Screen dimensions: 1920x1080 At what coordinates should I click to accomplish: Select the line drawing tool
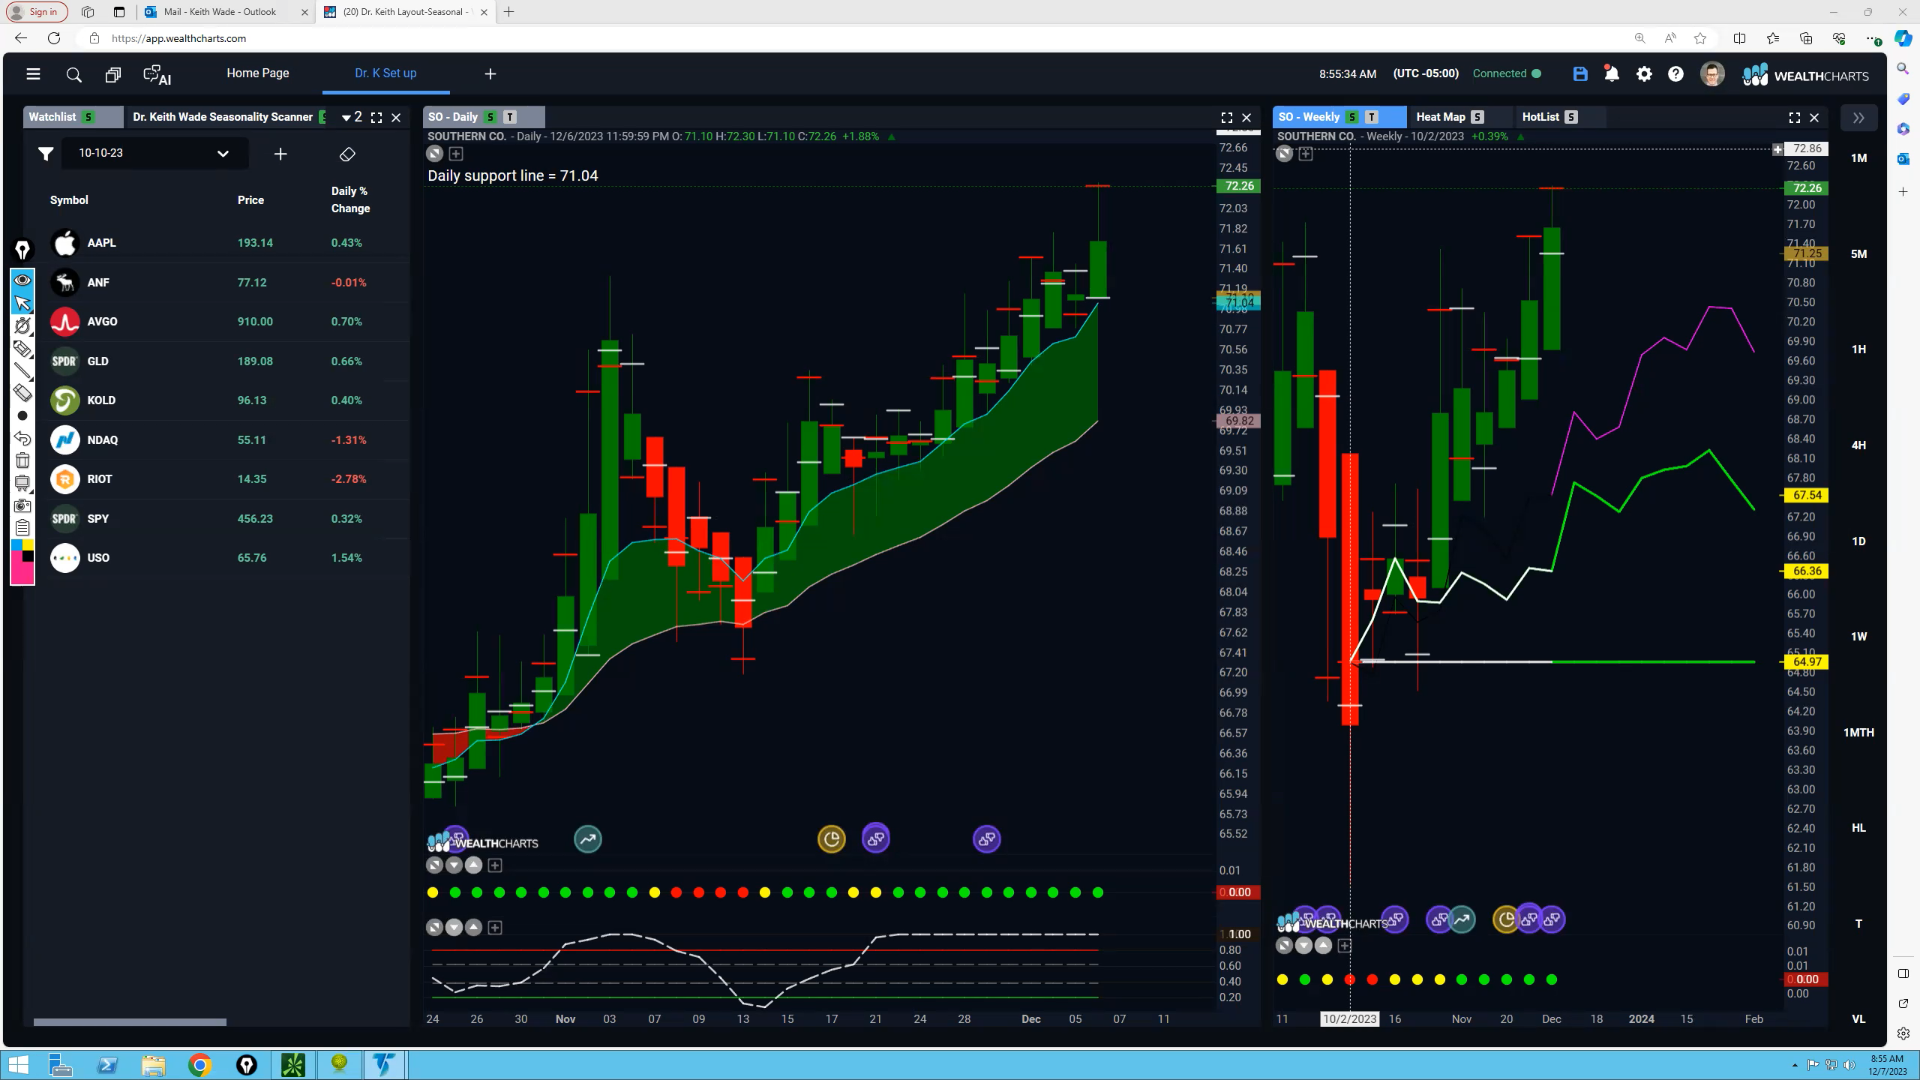pyautogui.click(x=22, y=370)
